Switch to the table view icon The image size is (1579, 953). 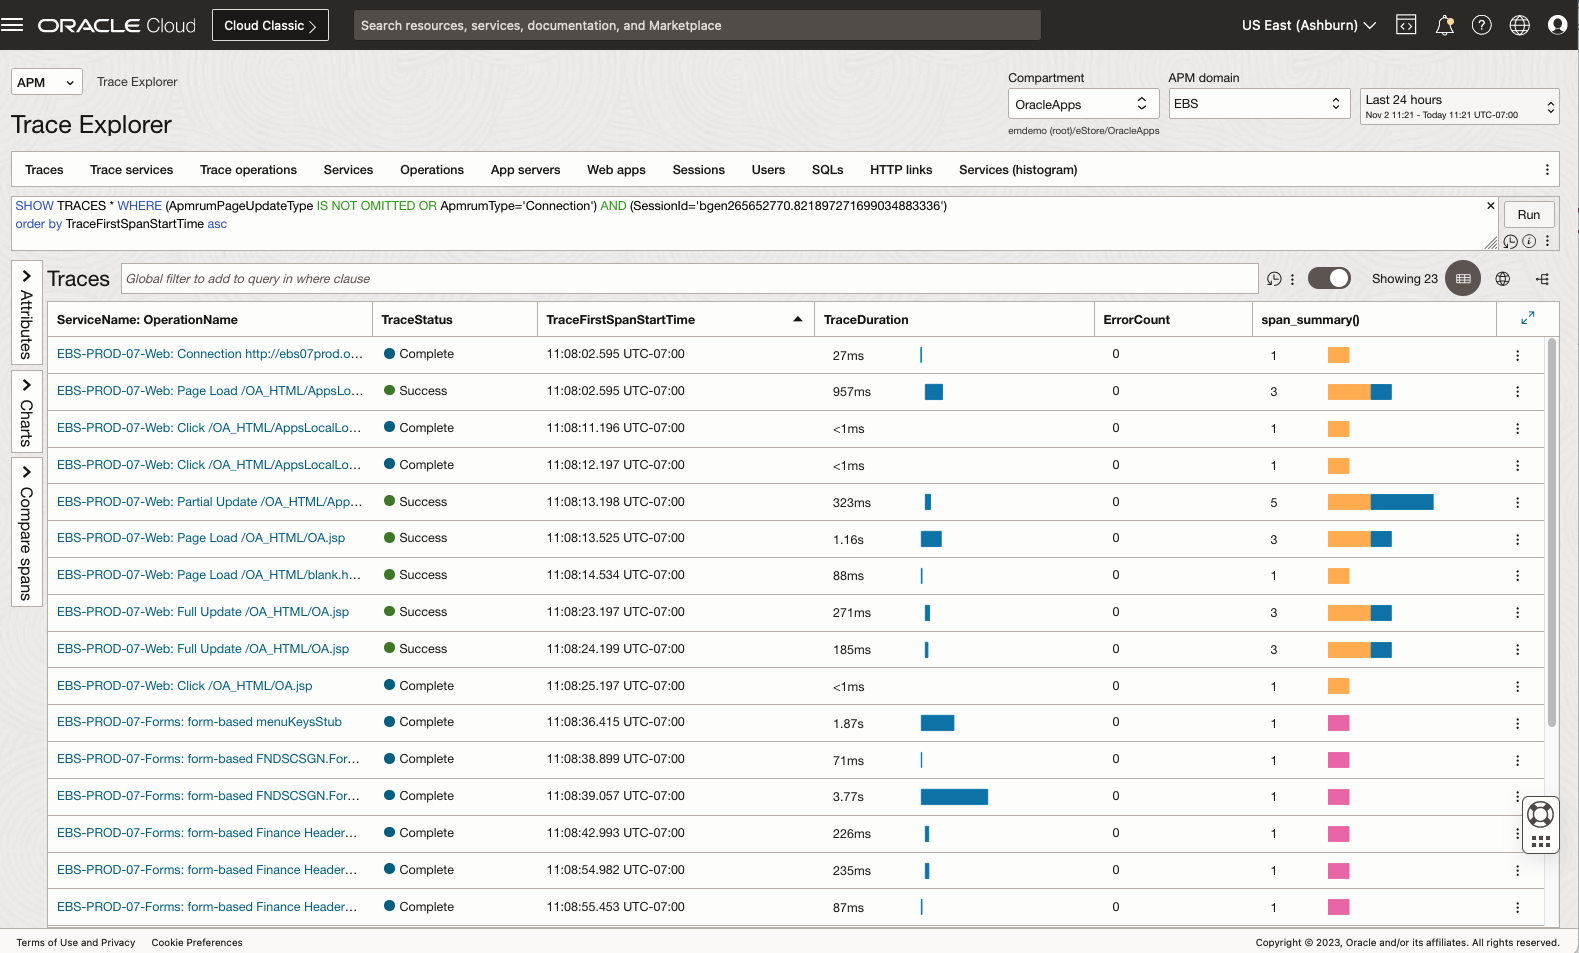coord(1463,279)
